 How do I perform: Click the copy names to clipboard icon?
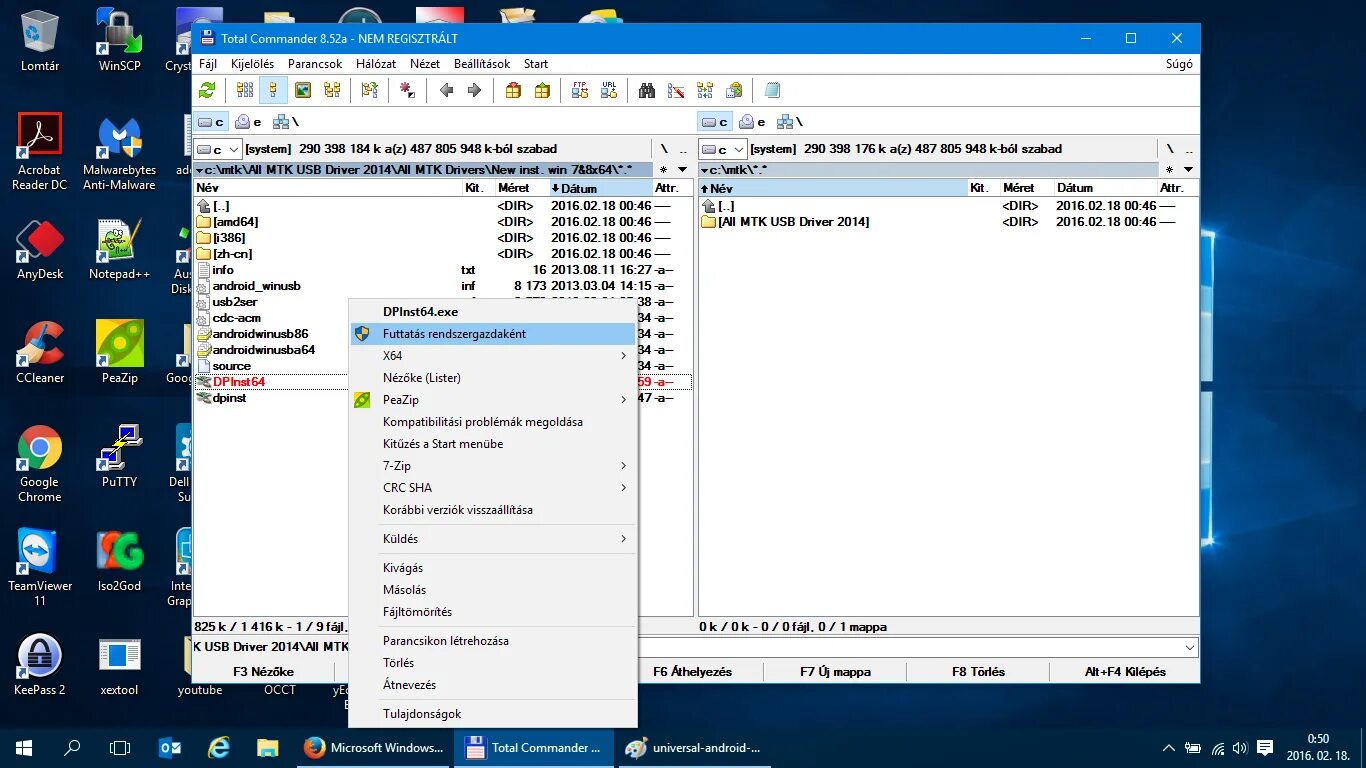click(734, 90)
